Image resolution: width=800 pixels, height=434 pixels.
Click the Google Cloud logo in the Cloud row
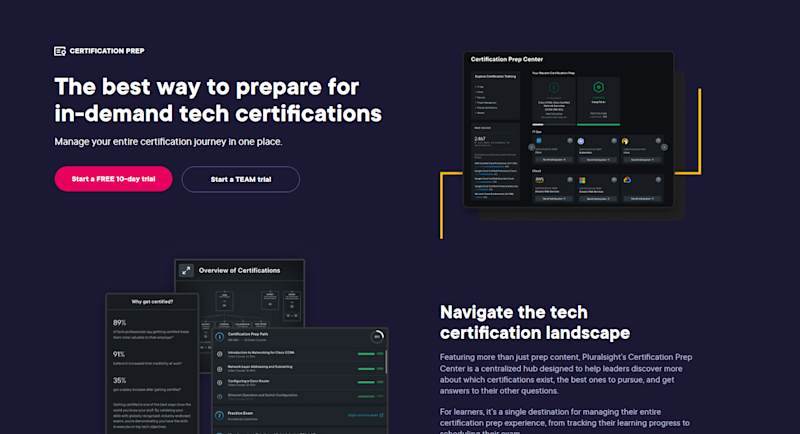click(x=627, y=180)
